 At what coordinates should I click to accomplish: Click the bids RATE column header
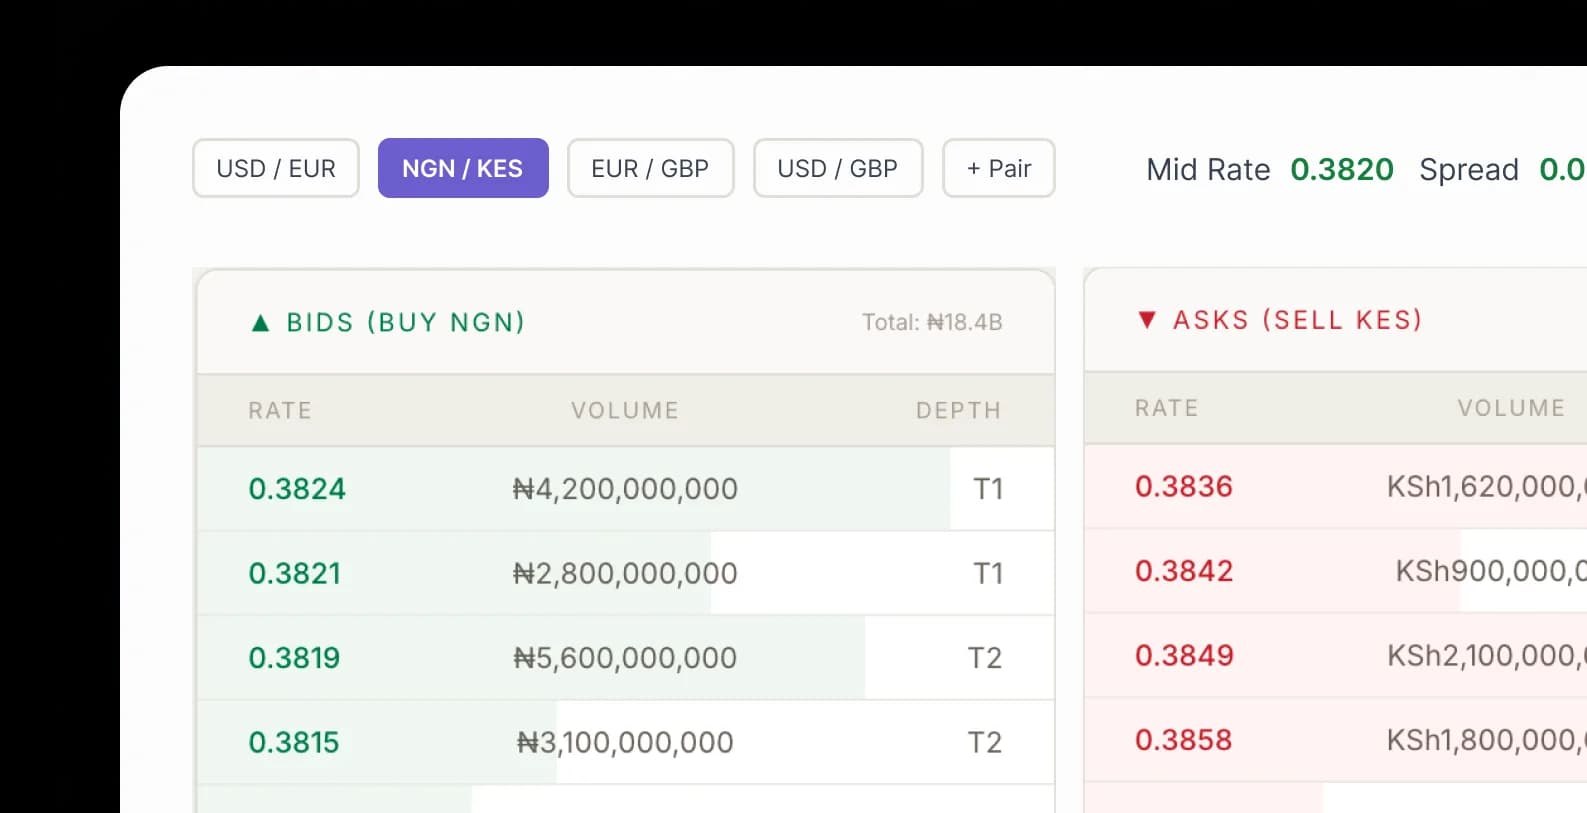coord(280,410)
